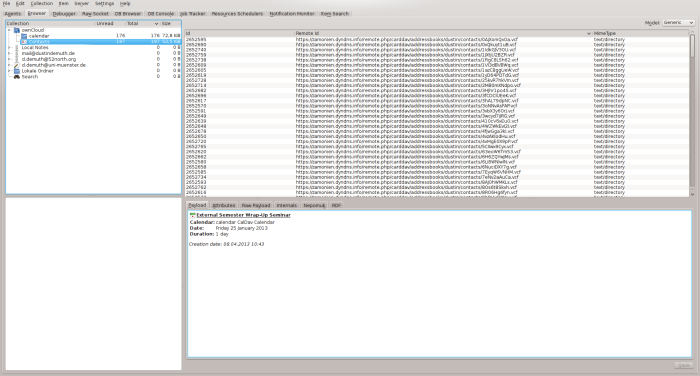The width and height of the screenshot is (700, 376).
Task: Expand the d.demuth@52north.org node
Action: 9,59
